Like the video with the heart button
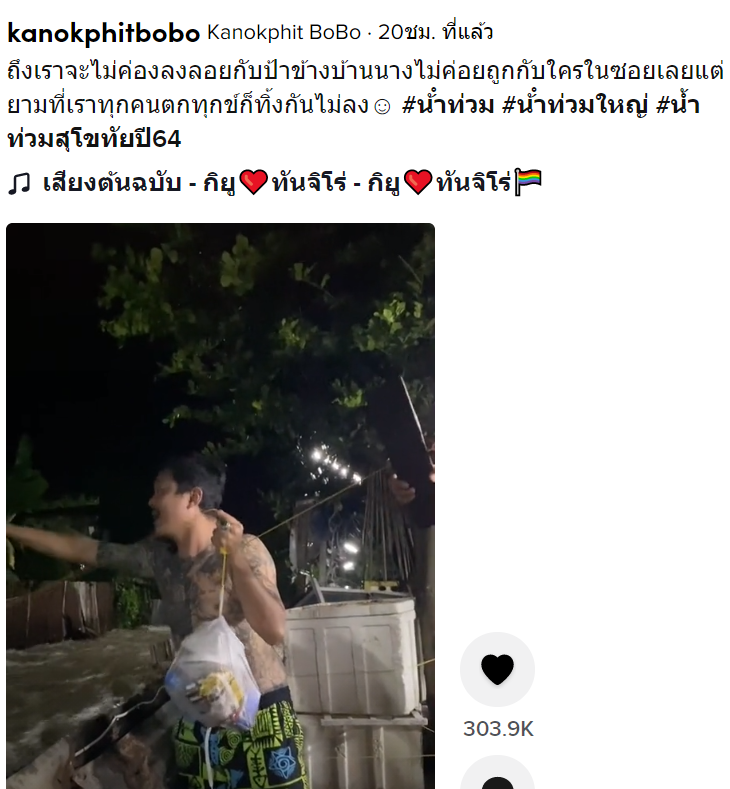Screen dimensions: 730x789 coord(498,669)
